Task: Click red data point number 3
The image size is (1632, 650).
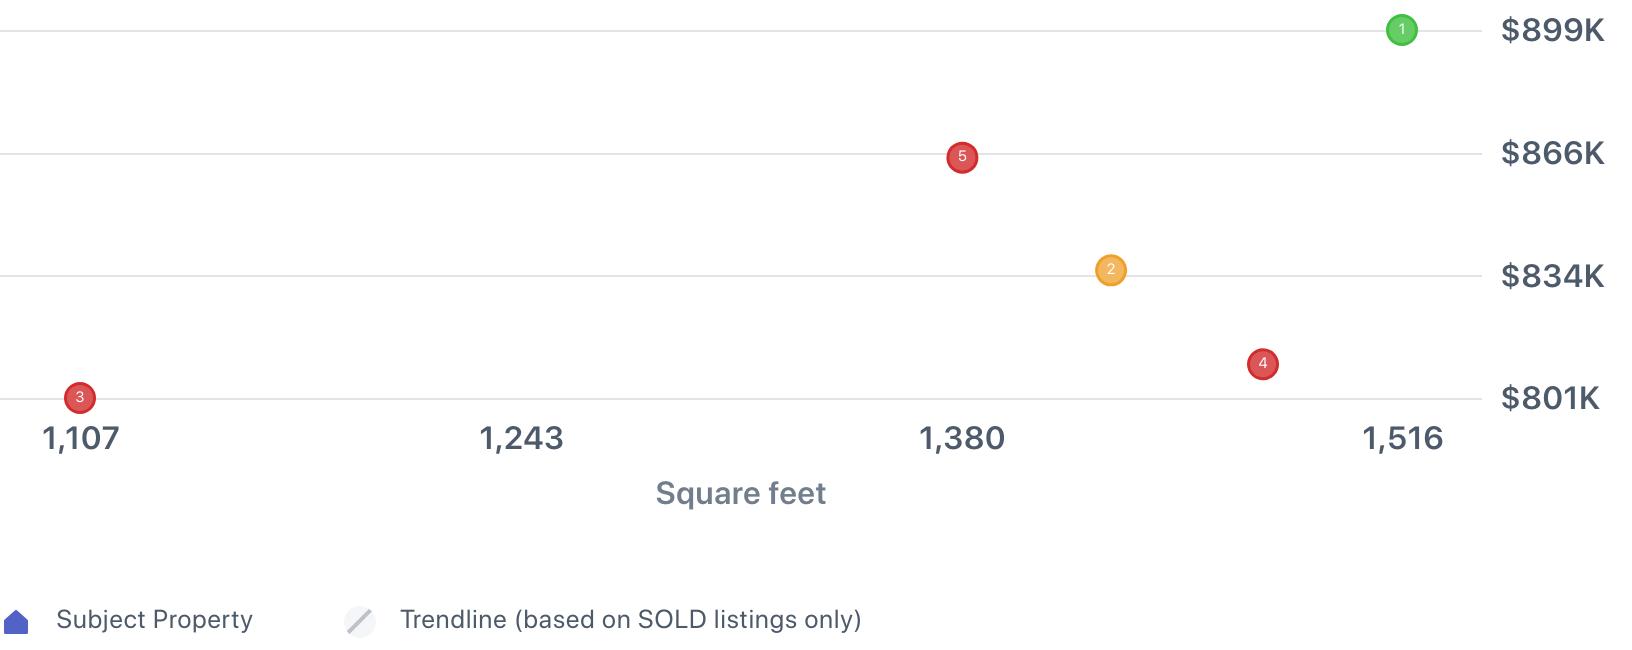Action: click(80, 398)
